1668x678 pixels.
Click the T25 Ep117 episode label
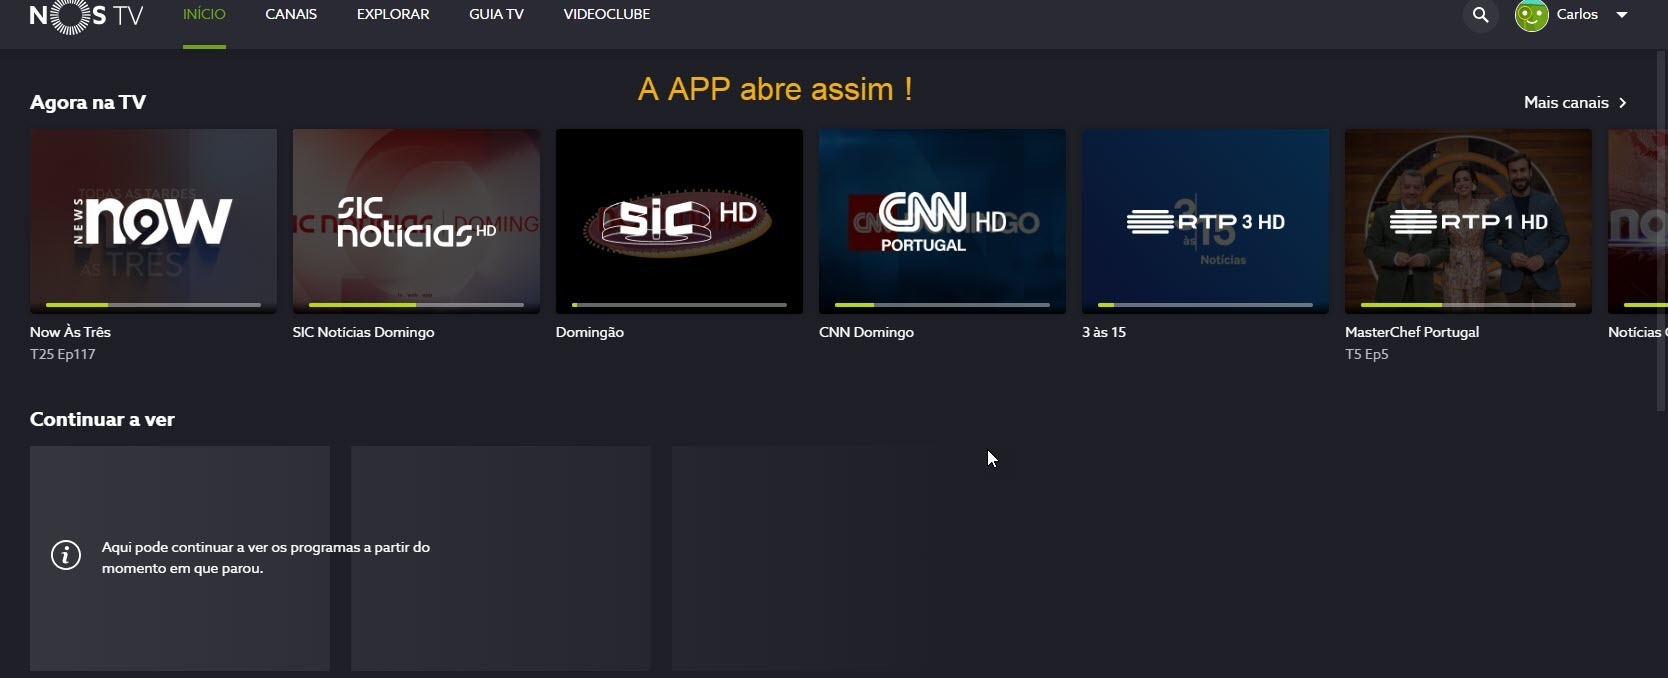coord(63,354)
